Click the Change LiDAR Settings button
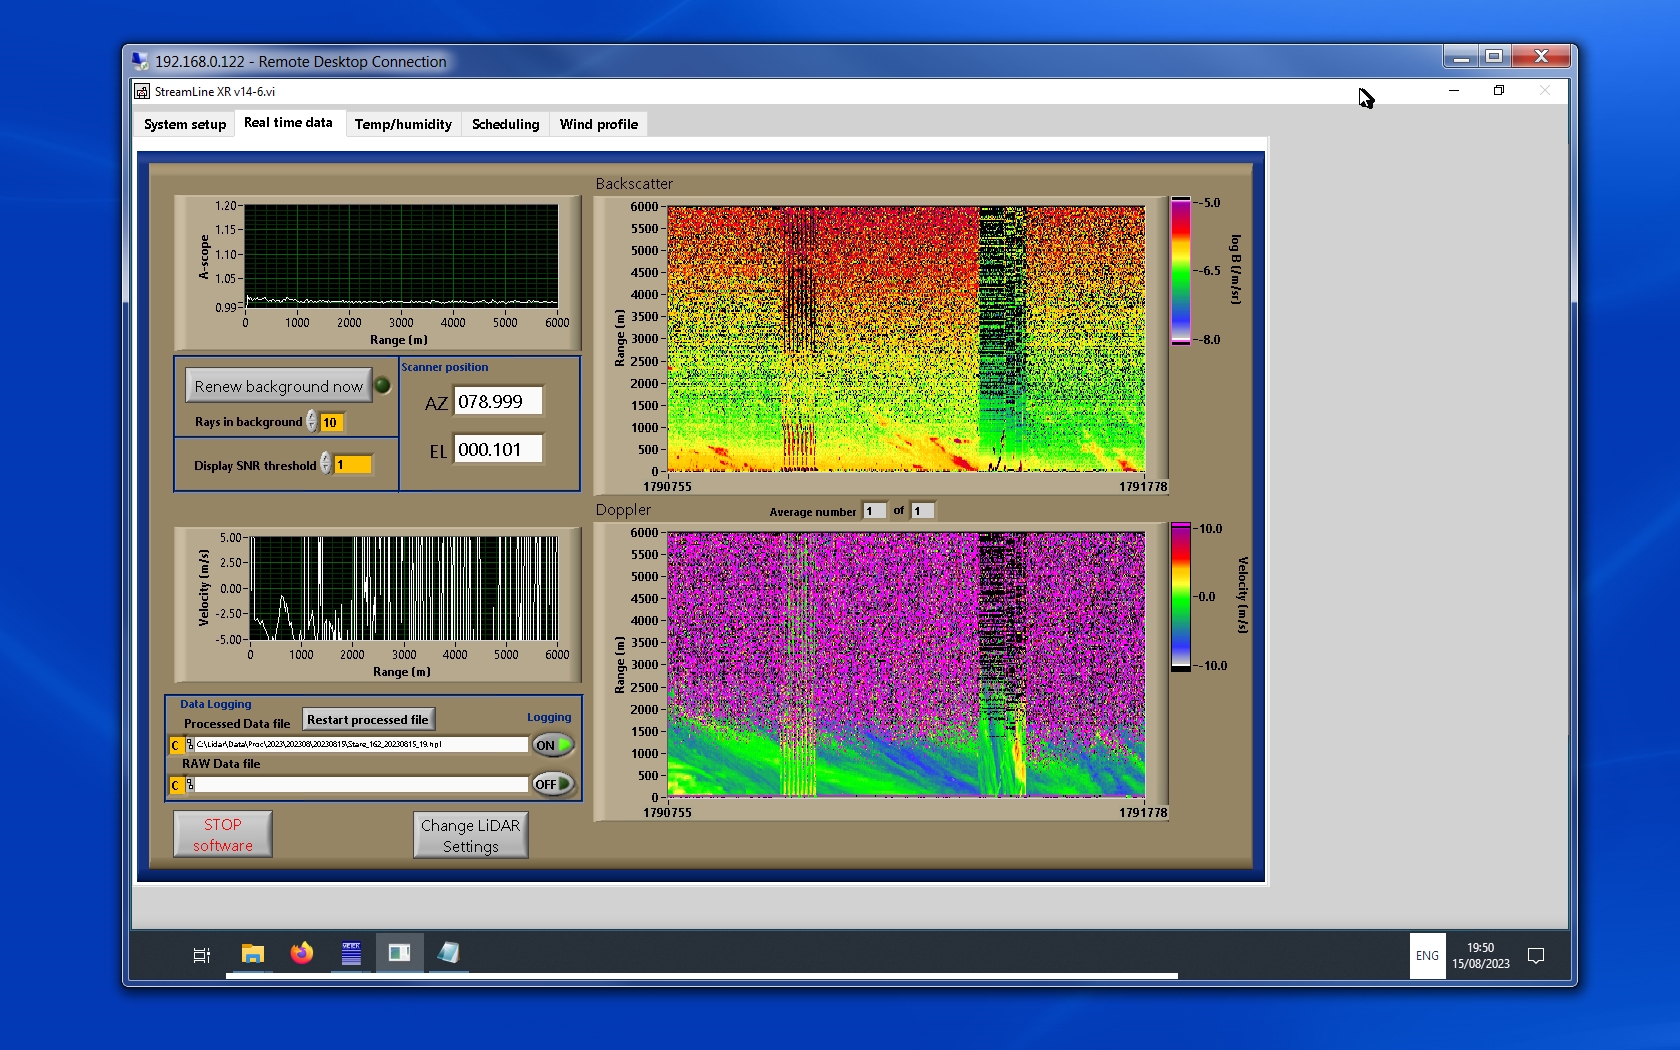The image size is (1680, 1050). point(470,835)
